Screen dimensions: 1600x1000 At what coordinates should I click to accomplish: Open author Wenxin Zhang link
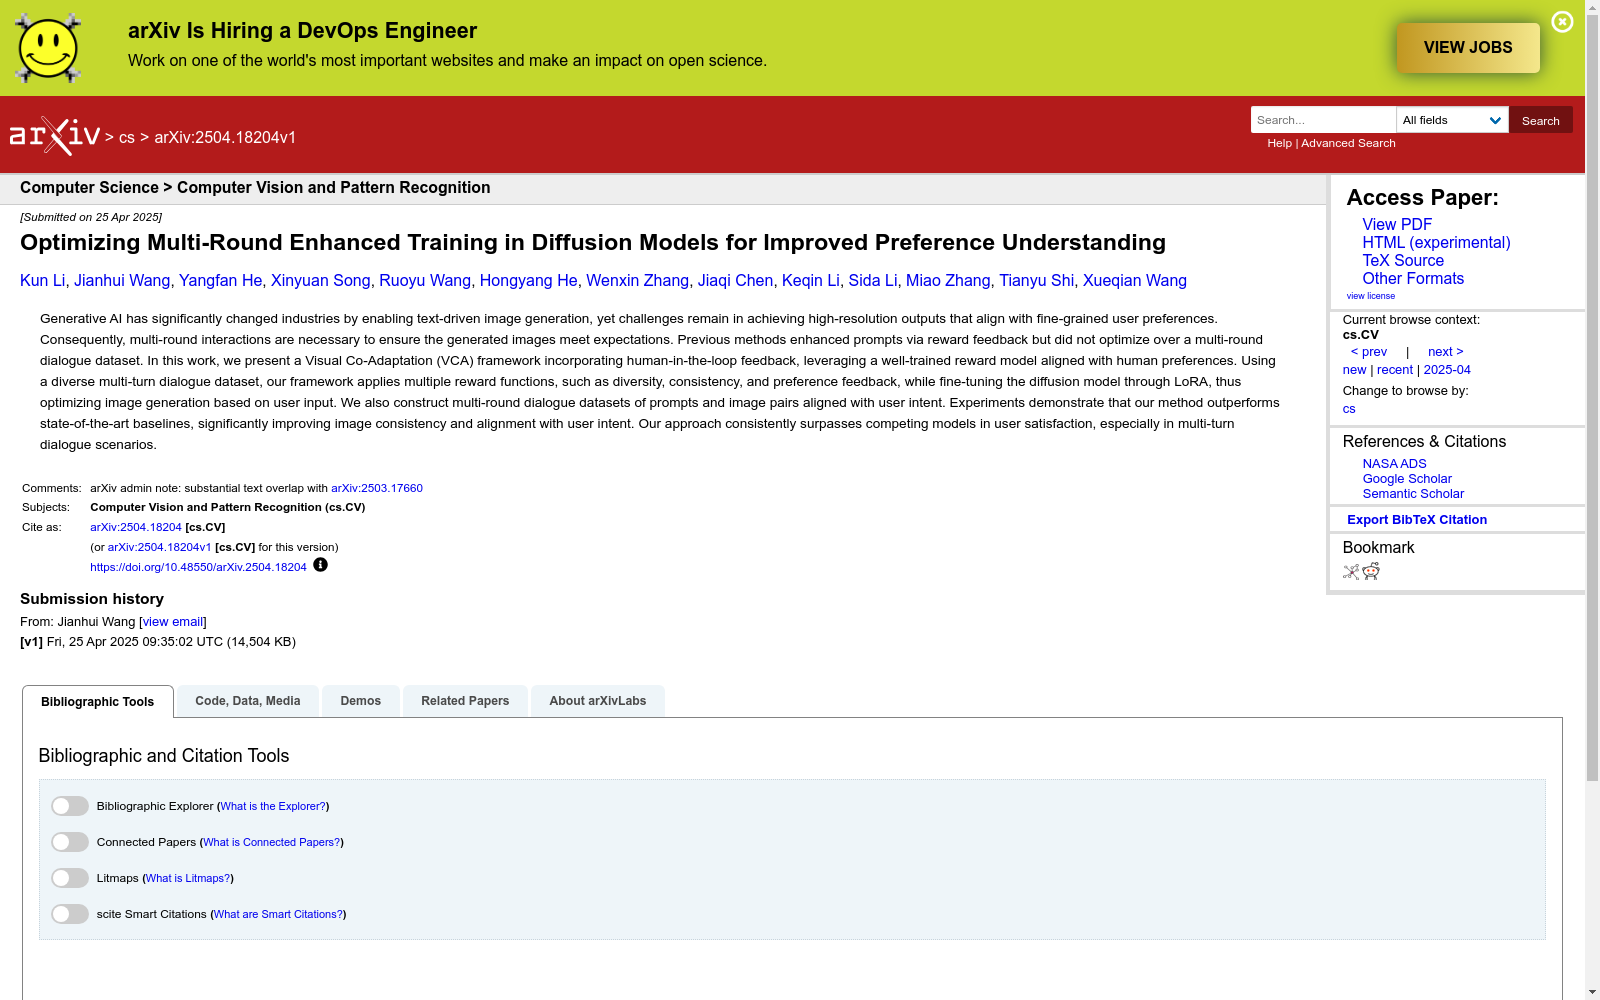coord(637,281)
